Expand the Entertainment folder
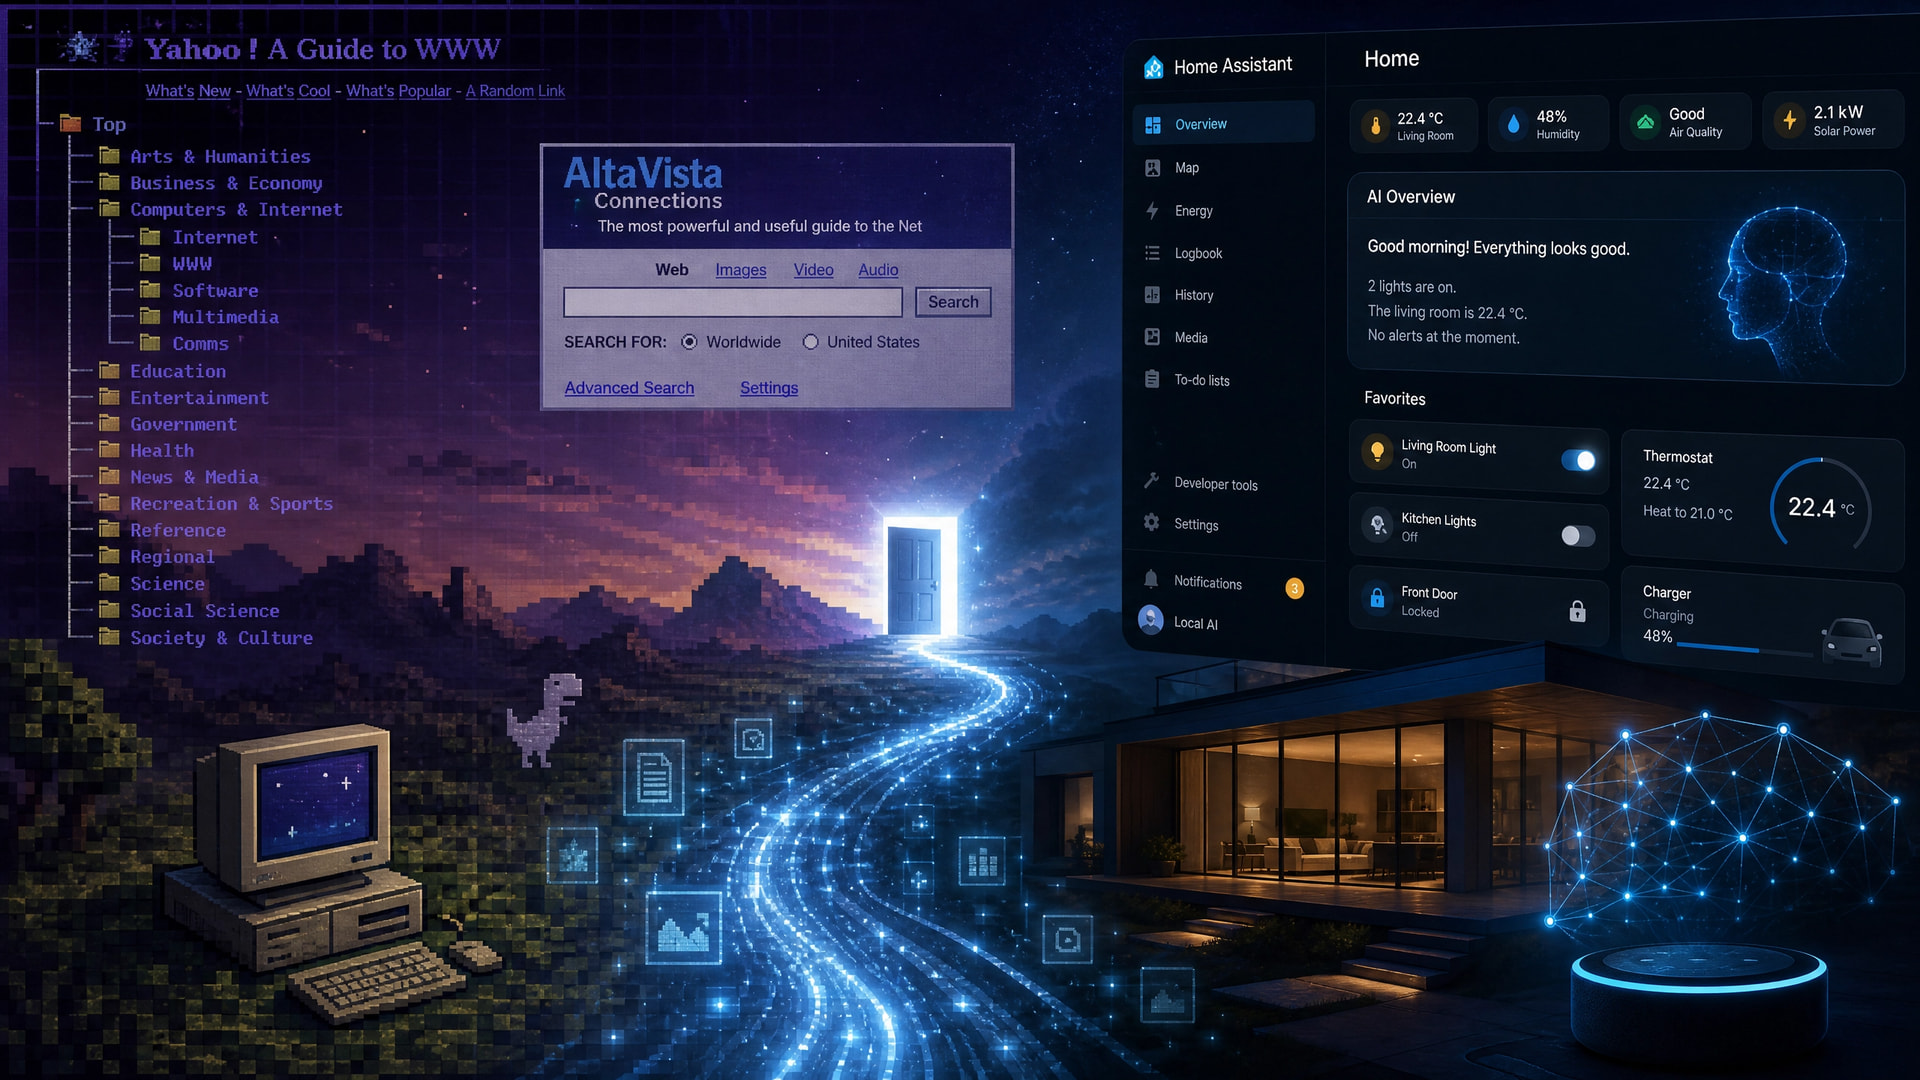This screenshot has width=1920, height=1080. click(x=110, y=397)
